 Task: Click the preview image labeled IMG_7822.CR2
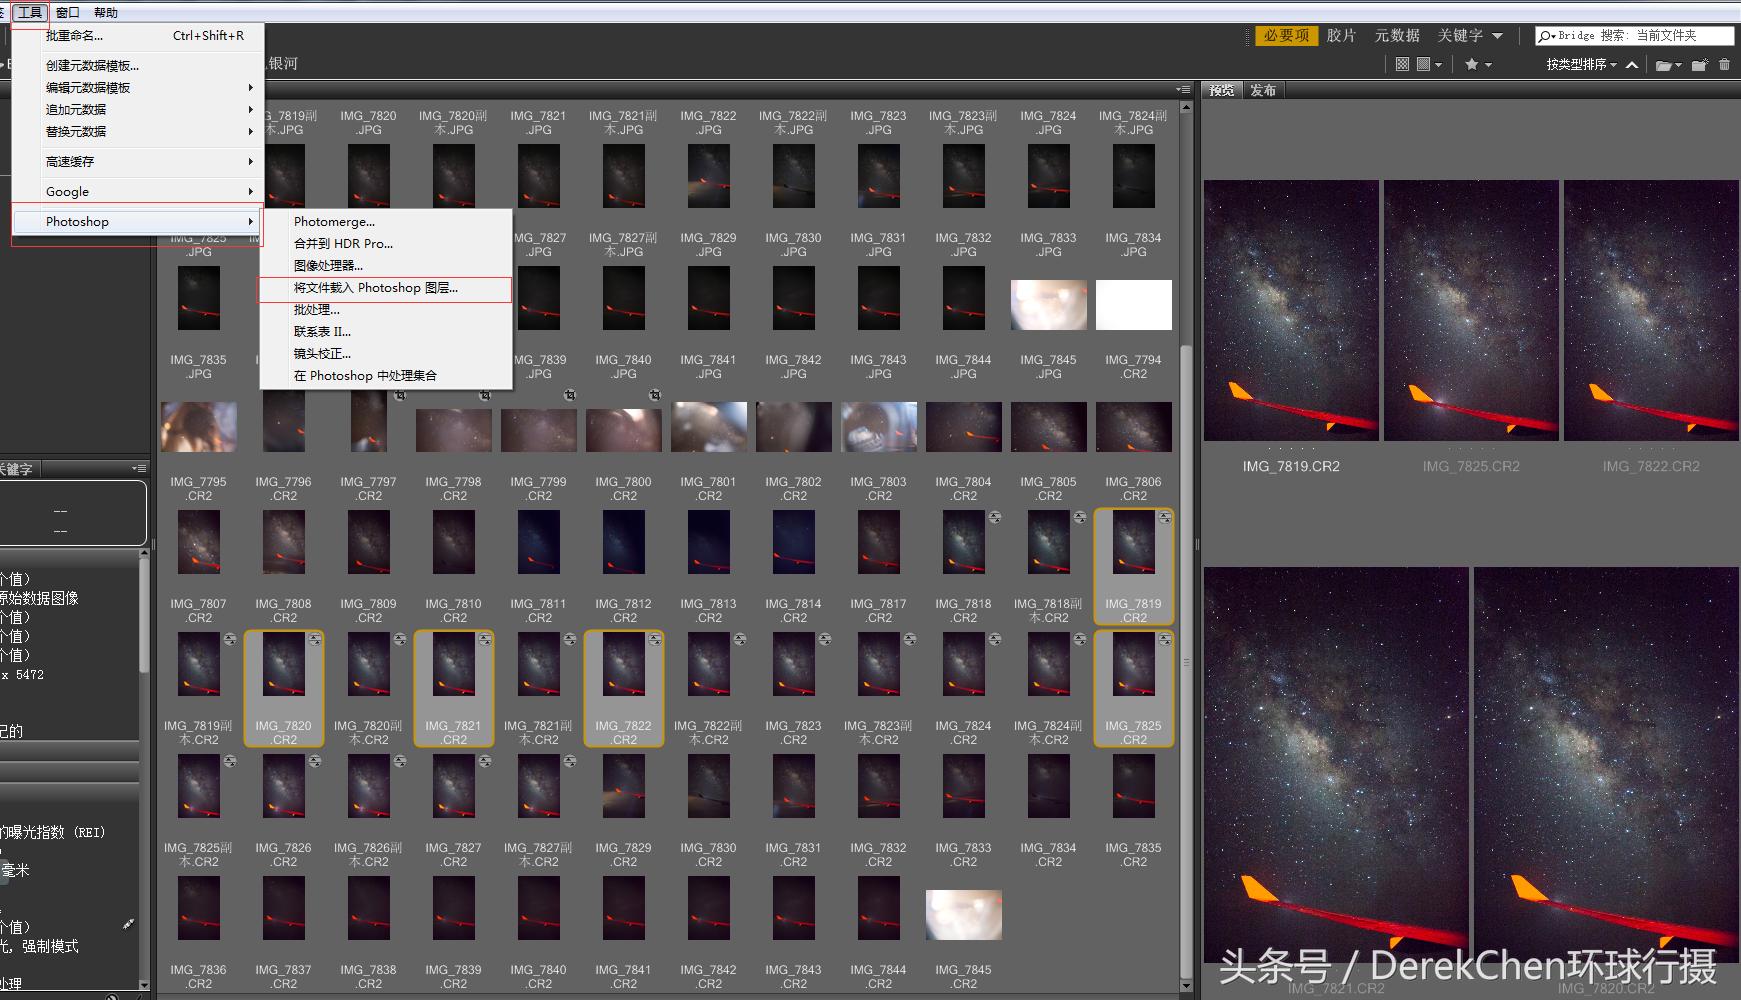pos(1651,311)
